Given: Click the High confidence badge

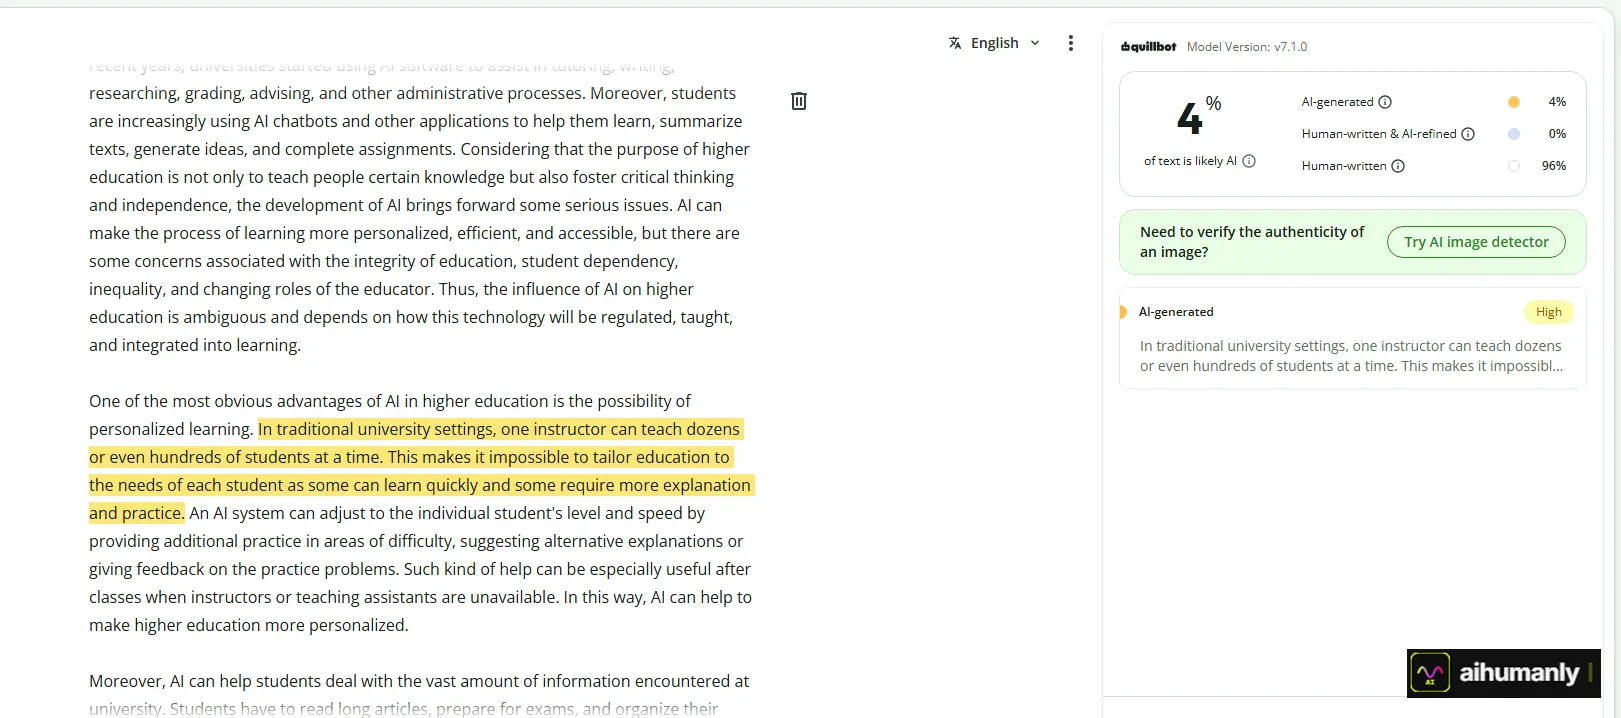Looking at the screenshot, I should pos(1549,312).
